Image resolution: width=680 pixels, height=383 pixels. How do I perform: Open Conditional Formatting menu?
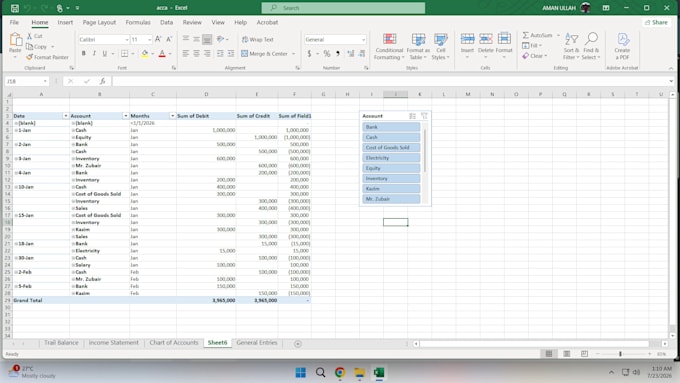click(x=389, y=47)
